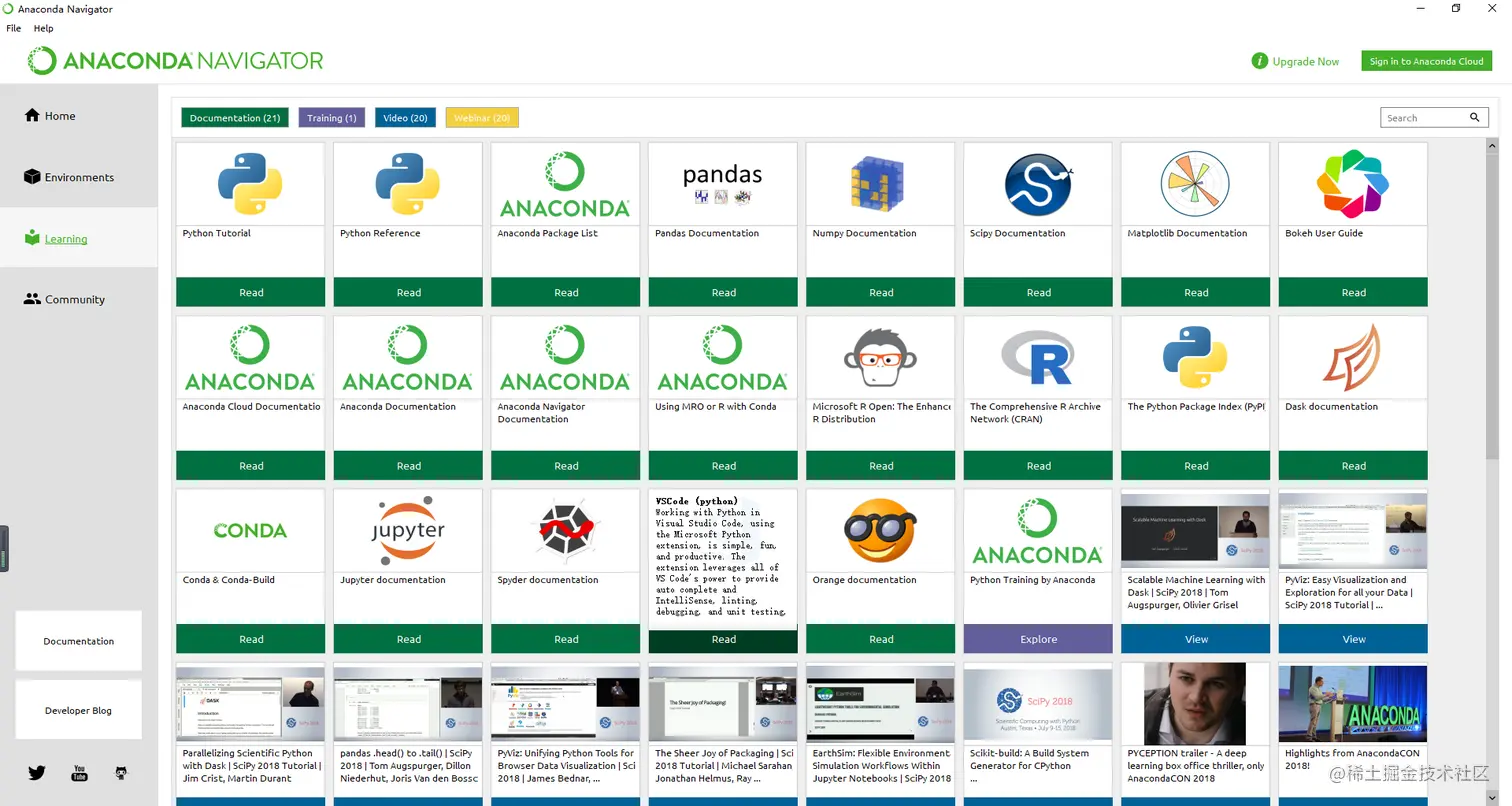
Task: Click the Environments cube icon
Action: tap(32, 176)
